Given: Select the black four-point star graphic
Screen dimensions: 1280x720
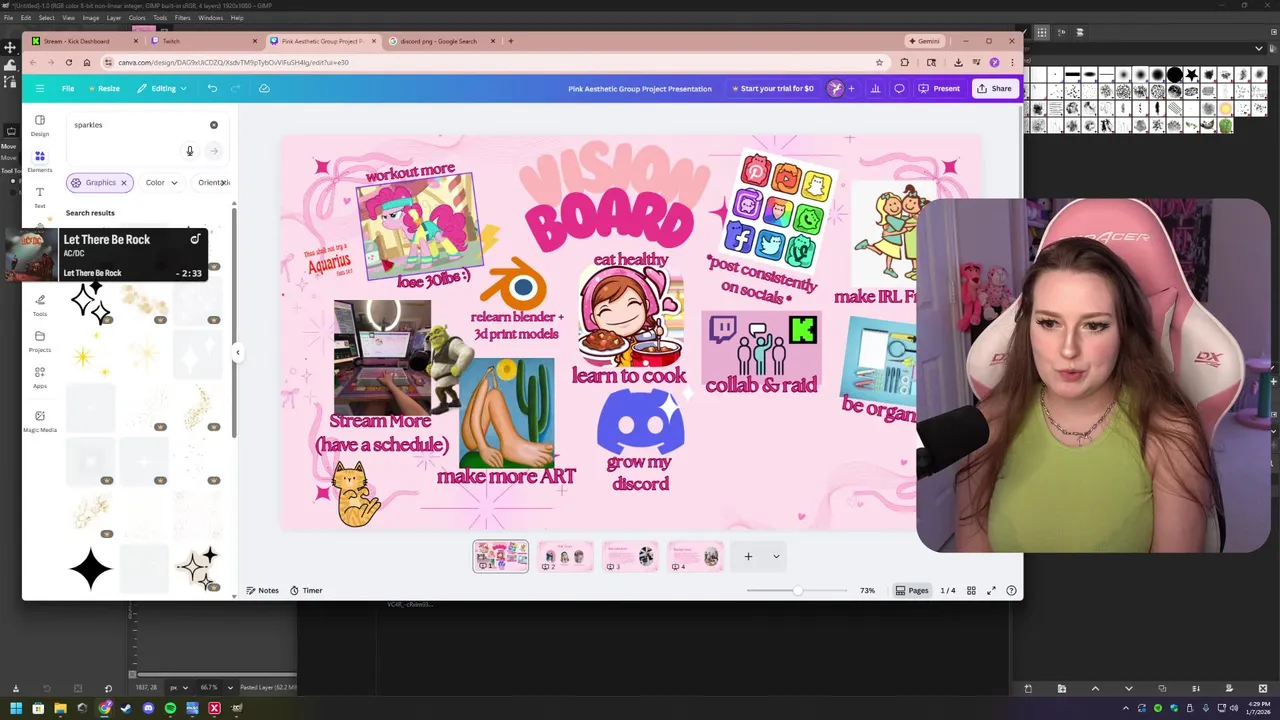Looking at the screenshot, I should [90, 569].
